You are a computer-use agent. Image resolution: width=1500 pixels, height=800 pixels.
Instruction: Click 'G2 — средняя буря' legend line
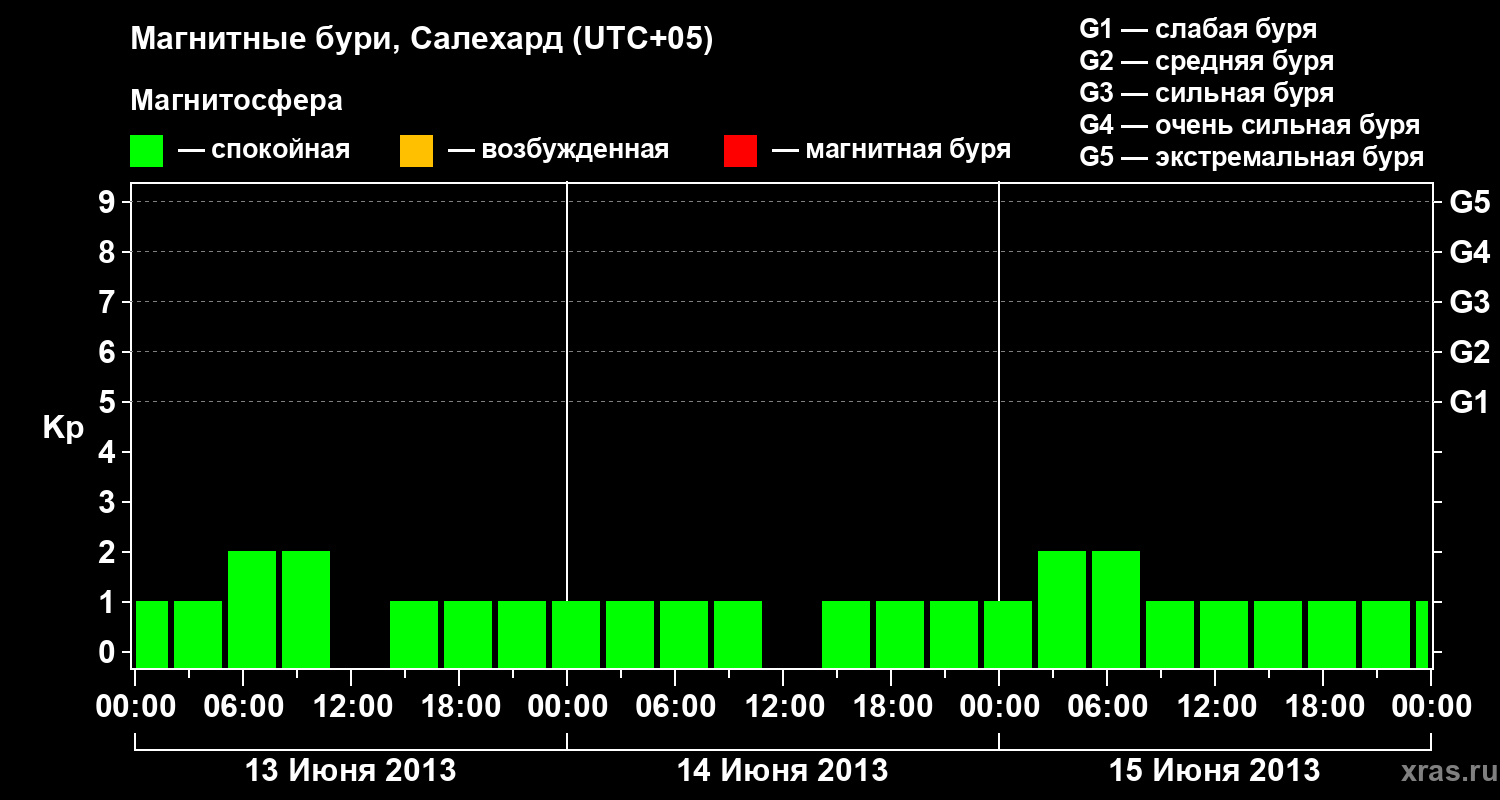pos(1207,61)
